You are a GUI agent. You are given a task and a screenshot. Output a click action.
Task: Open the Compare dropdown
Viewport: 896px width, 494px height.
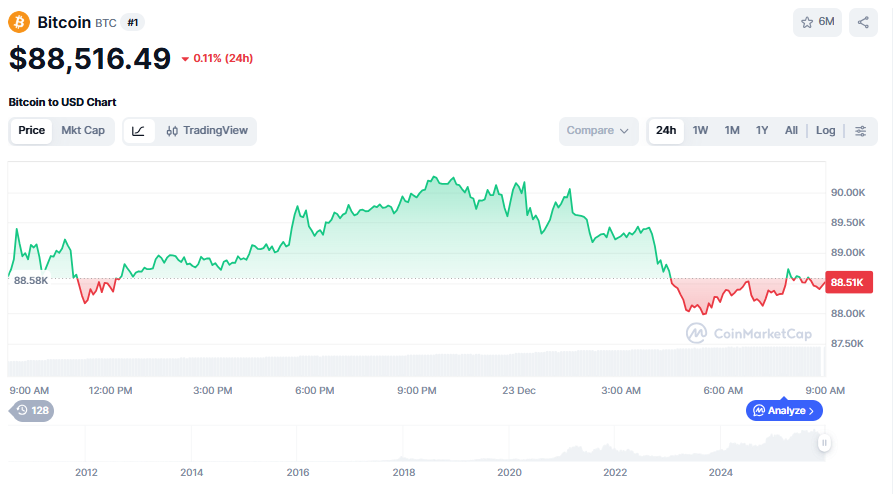point(598,131)
